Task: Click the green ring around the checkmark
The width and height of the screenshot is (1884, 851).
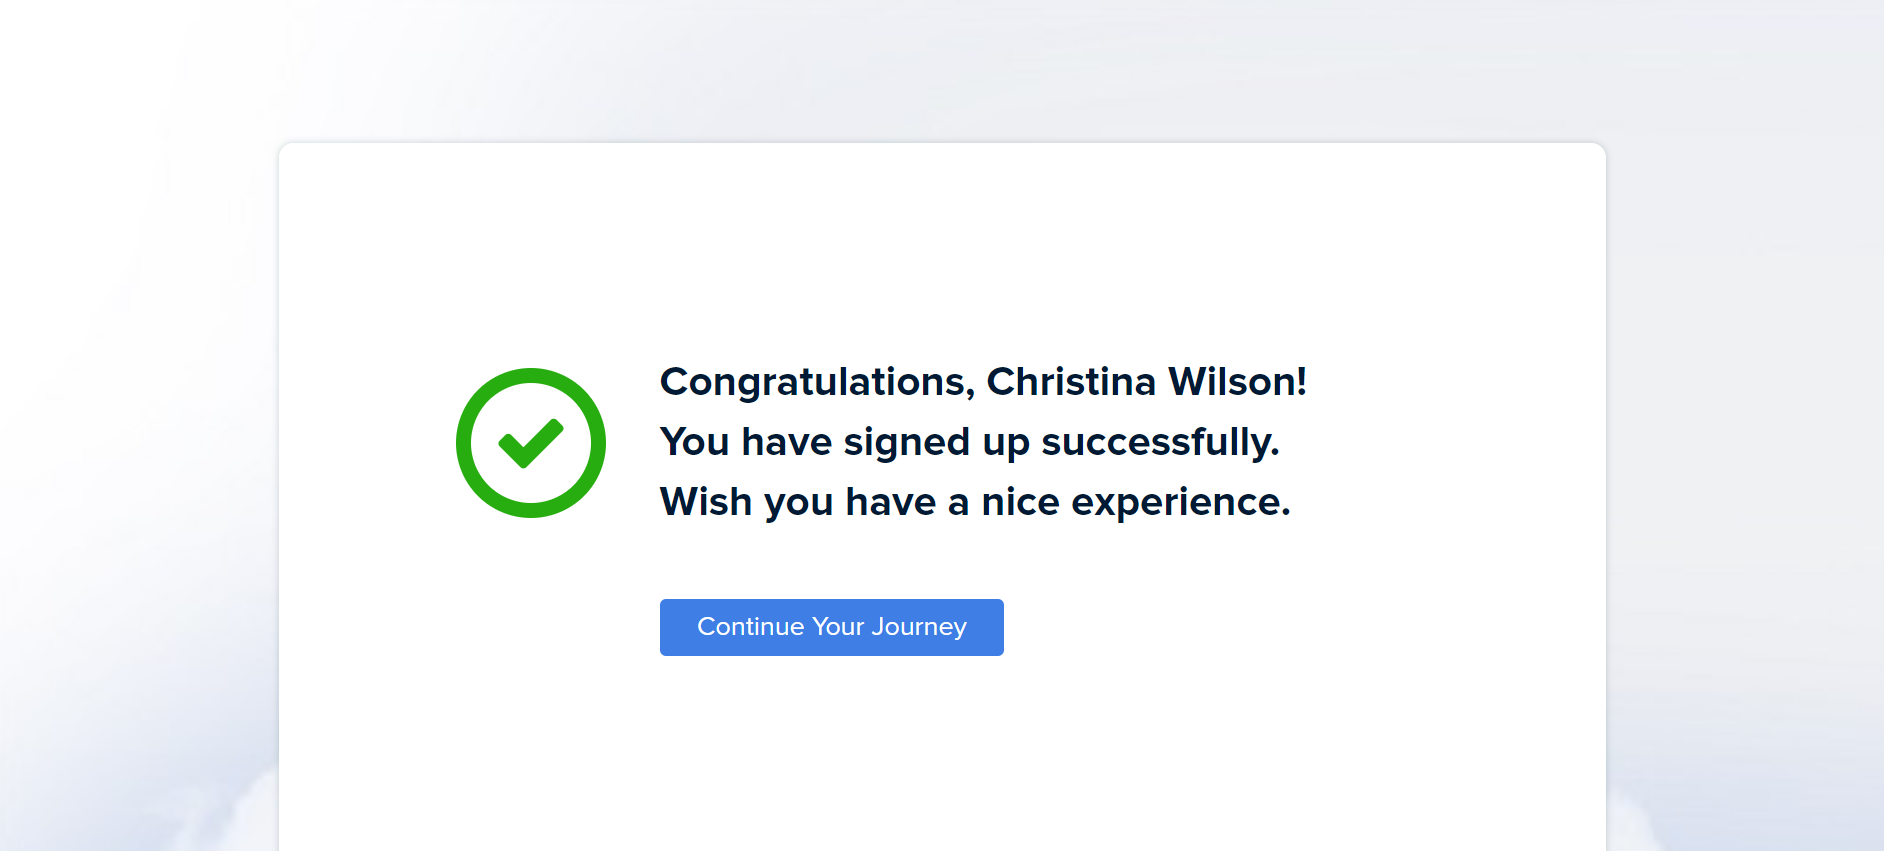Action: (x=464, y=443)
